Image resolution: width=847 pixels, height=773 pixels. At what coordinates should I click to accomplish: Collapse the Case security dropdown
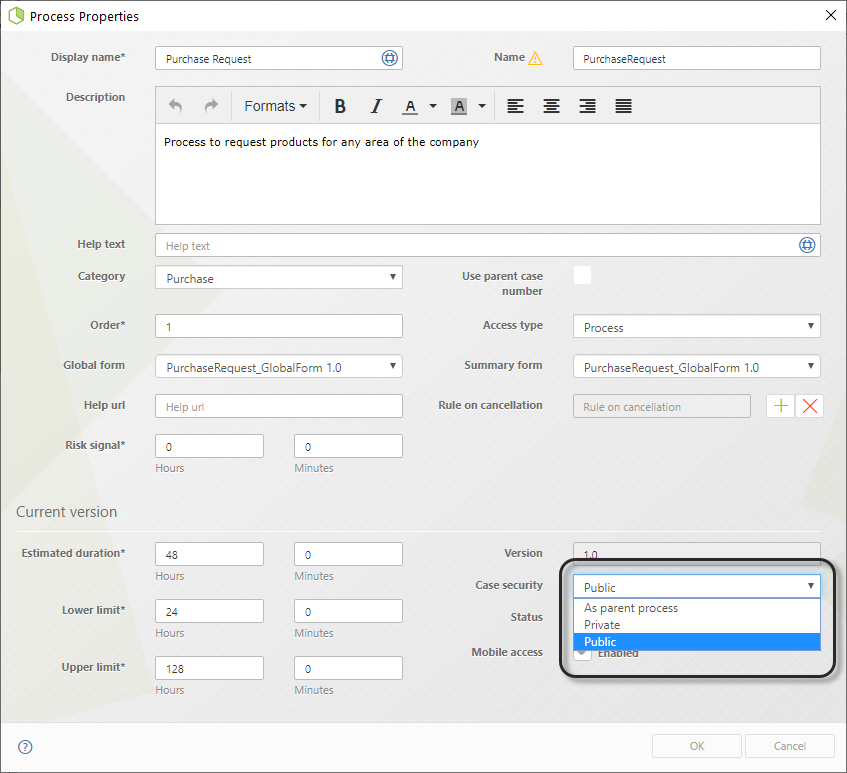(696, 586)
